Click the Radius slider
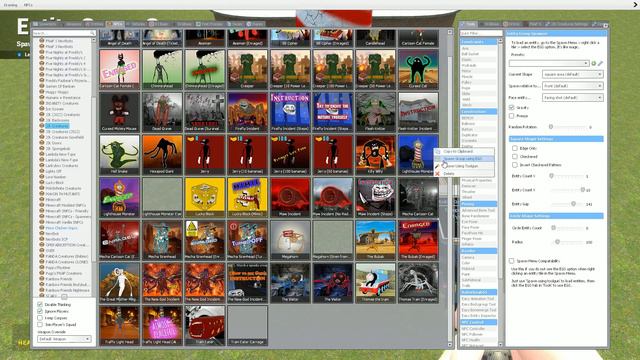The width and height of the screenshot is (640, 360). (567, 242)
